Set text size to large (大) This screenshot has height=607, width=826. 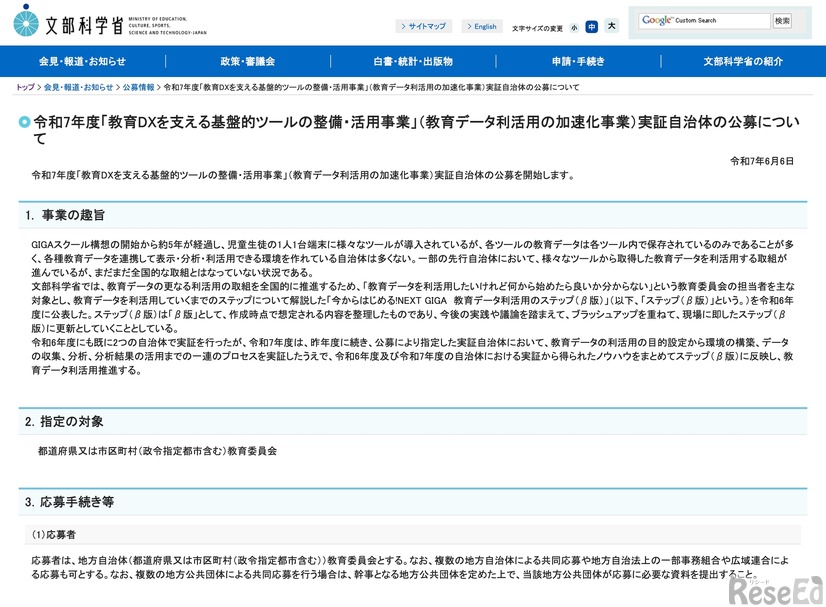612,26
